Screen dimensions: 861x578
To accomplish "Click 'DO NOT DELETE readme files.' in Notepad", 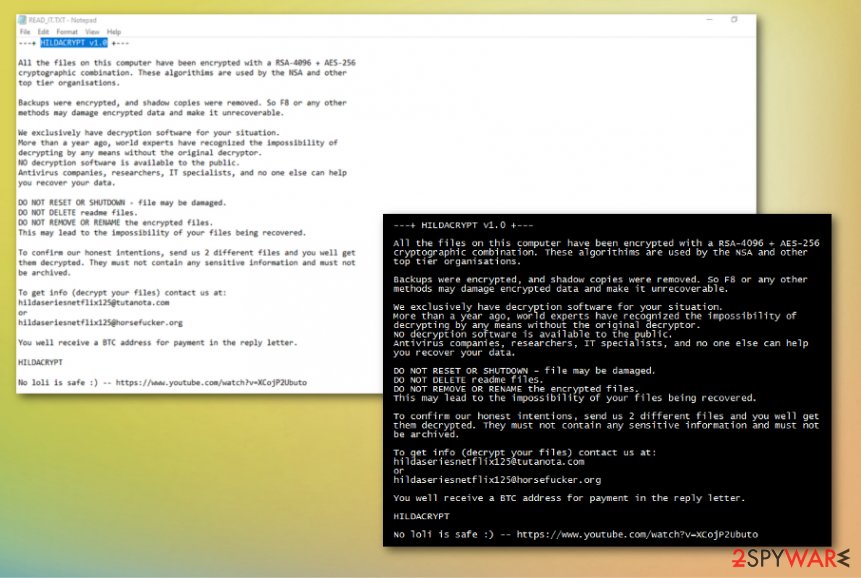I will coord(77,213).
